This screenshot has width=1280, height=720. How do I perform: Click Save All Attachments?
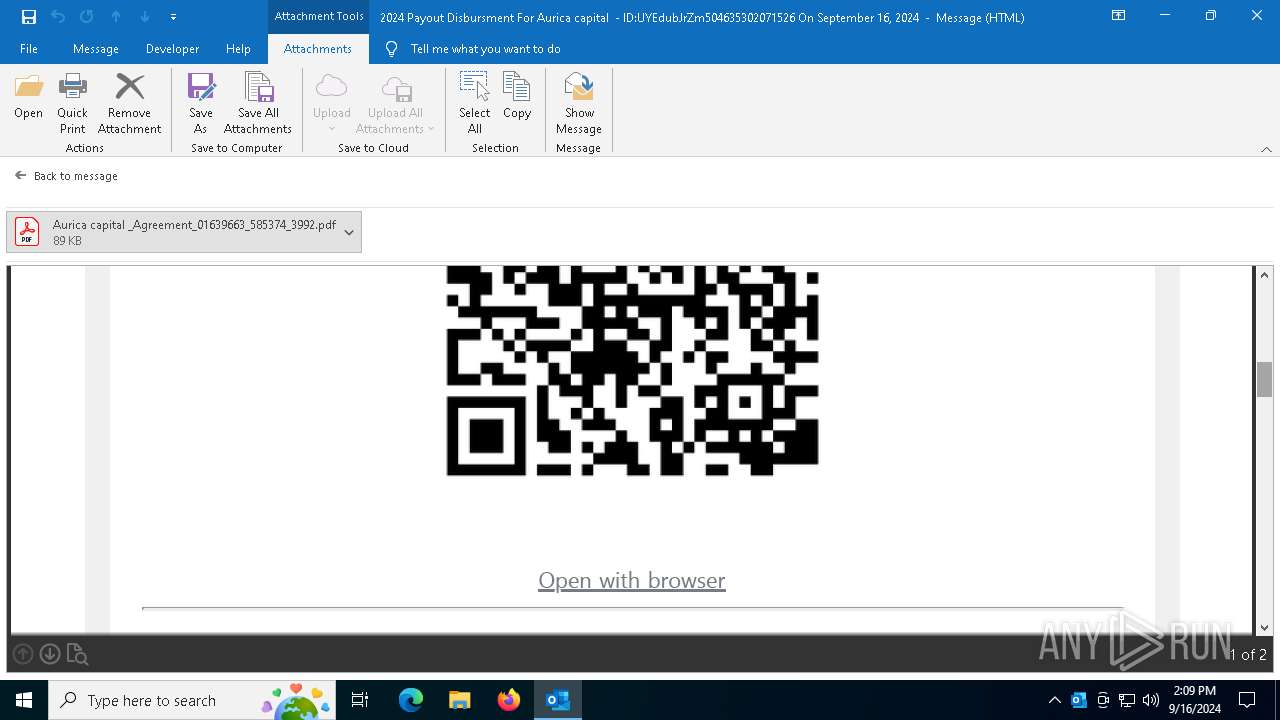pyautogui.click(x=258, y=103)
